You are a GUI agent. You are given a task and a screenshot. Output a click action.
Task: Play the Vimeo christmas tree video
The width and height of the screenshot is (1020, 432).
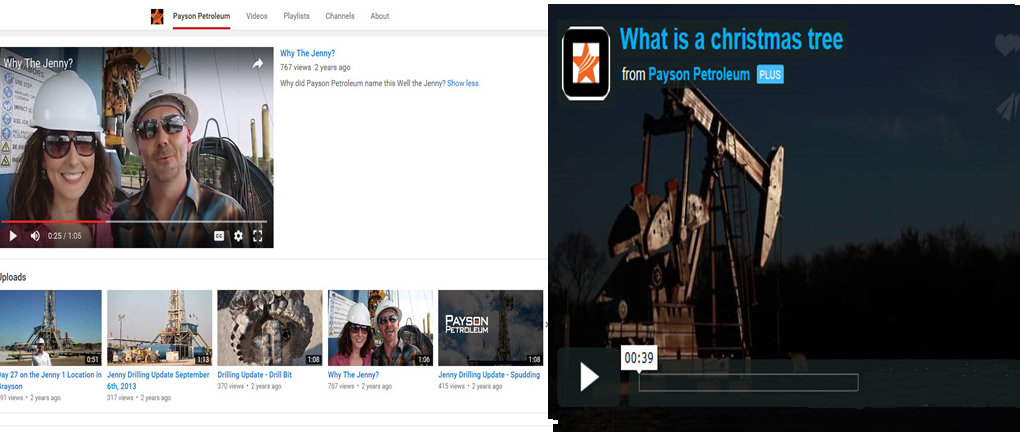click(x=589, y=377)
